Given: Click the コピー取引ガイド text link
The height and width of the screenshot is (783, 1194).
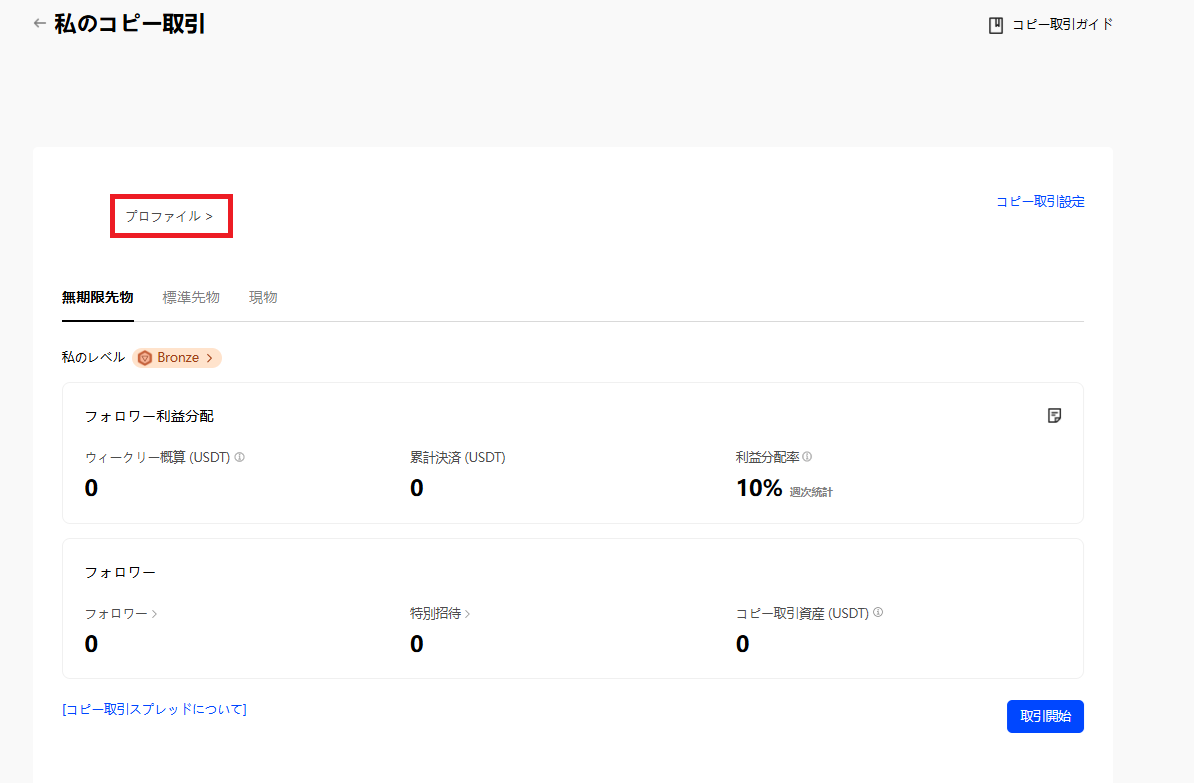Looking at the screenshot, I should click(x=1062, y=25).
